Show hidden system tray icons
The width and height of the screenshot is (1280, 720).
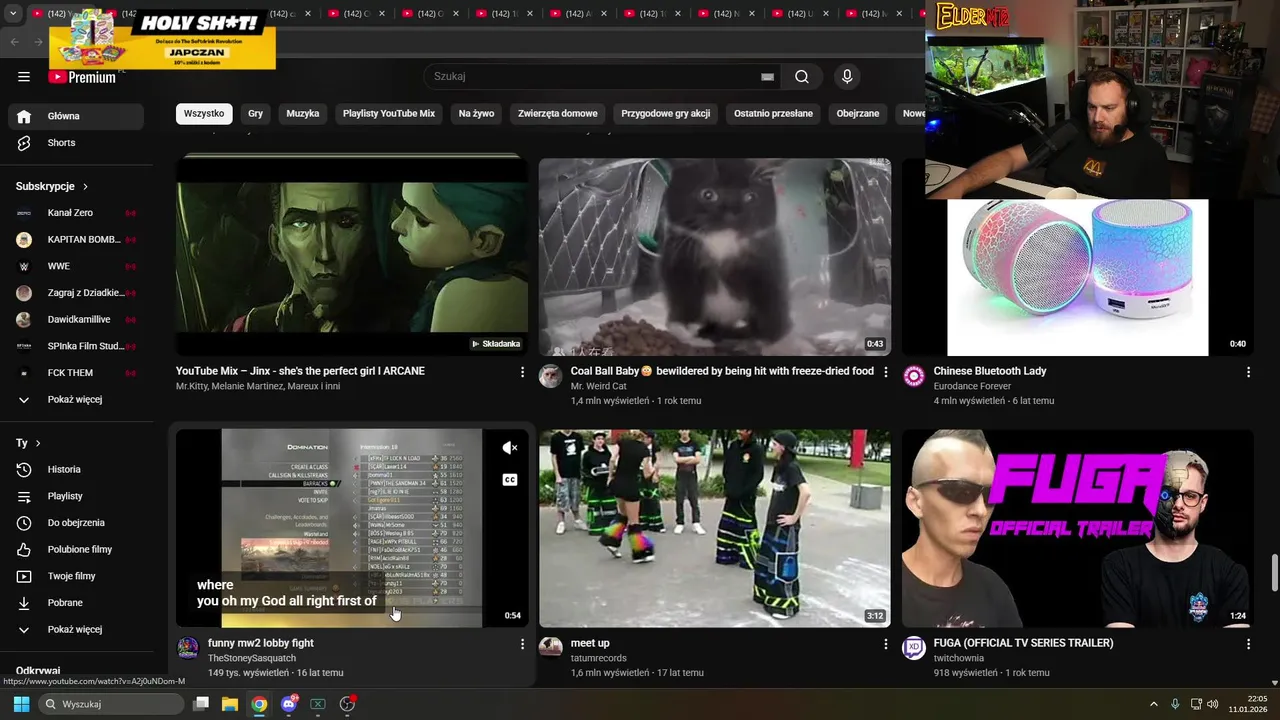click(x=1153, y=704)
